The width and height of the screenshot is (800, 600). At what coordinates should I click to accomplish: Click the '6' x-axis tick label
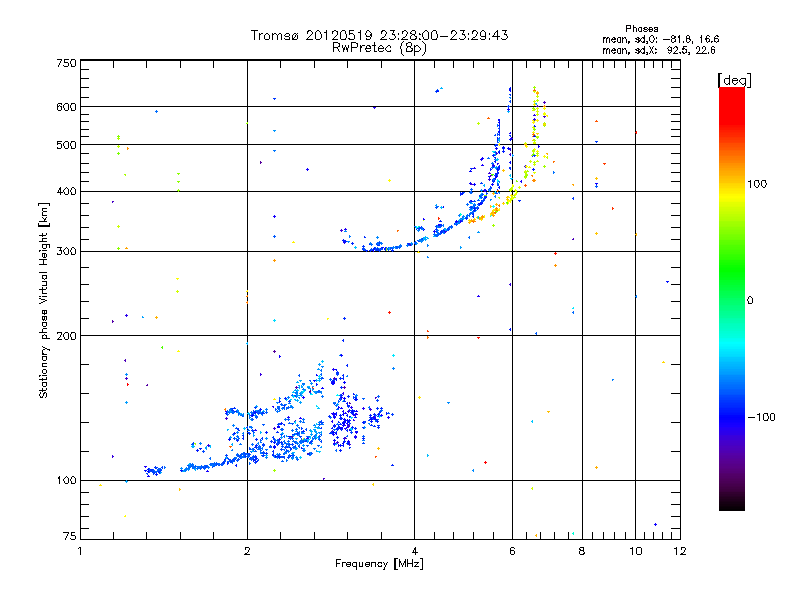click(x=512, y=551)
